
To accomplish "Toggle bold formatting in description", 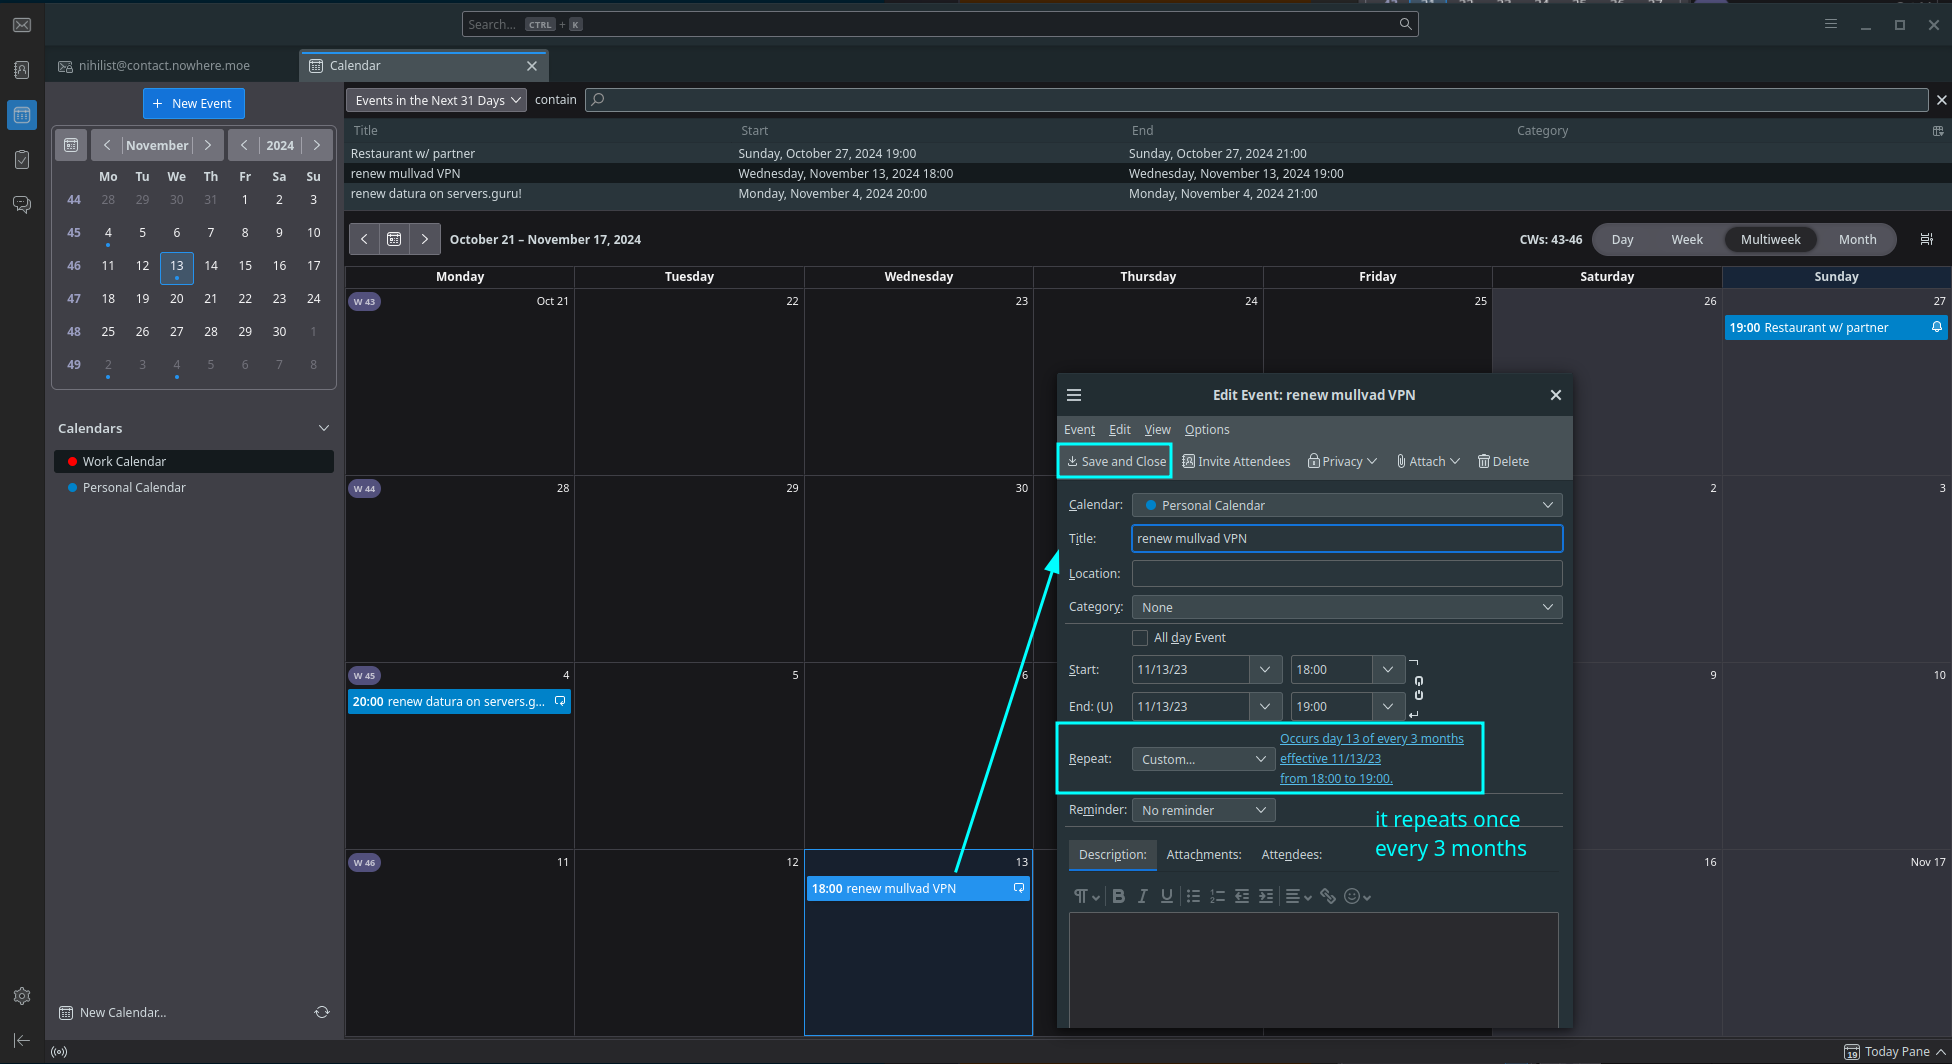I will click(x=1119, y=896).
